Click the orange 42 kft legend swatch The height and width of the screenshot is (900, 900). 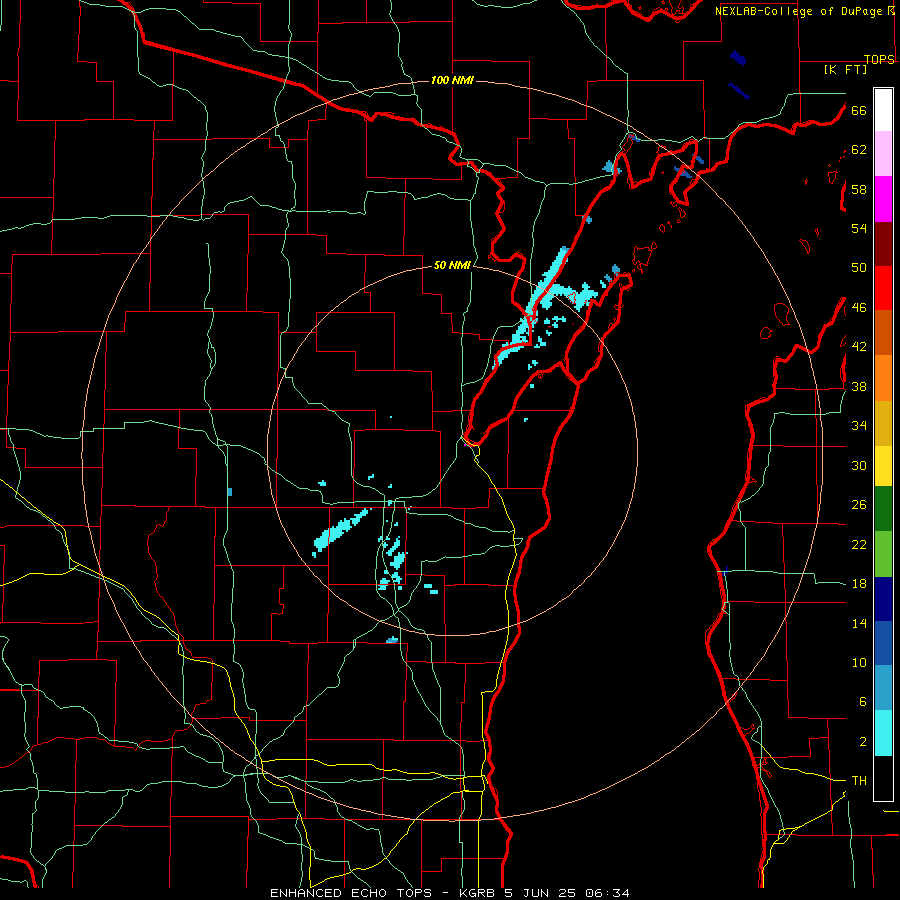click(x=883, y=378)
